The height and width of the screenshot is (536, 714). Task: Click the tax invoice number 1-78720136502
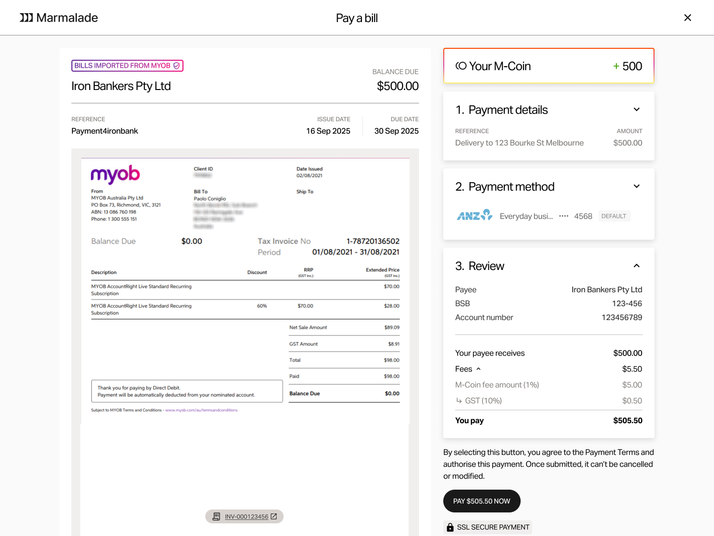[373, 241]
